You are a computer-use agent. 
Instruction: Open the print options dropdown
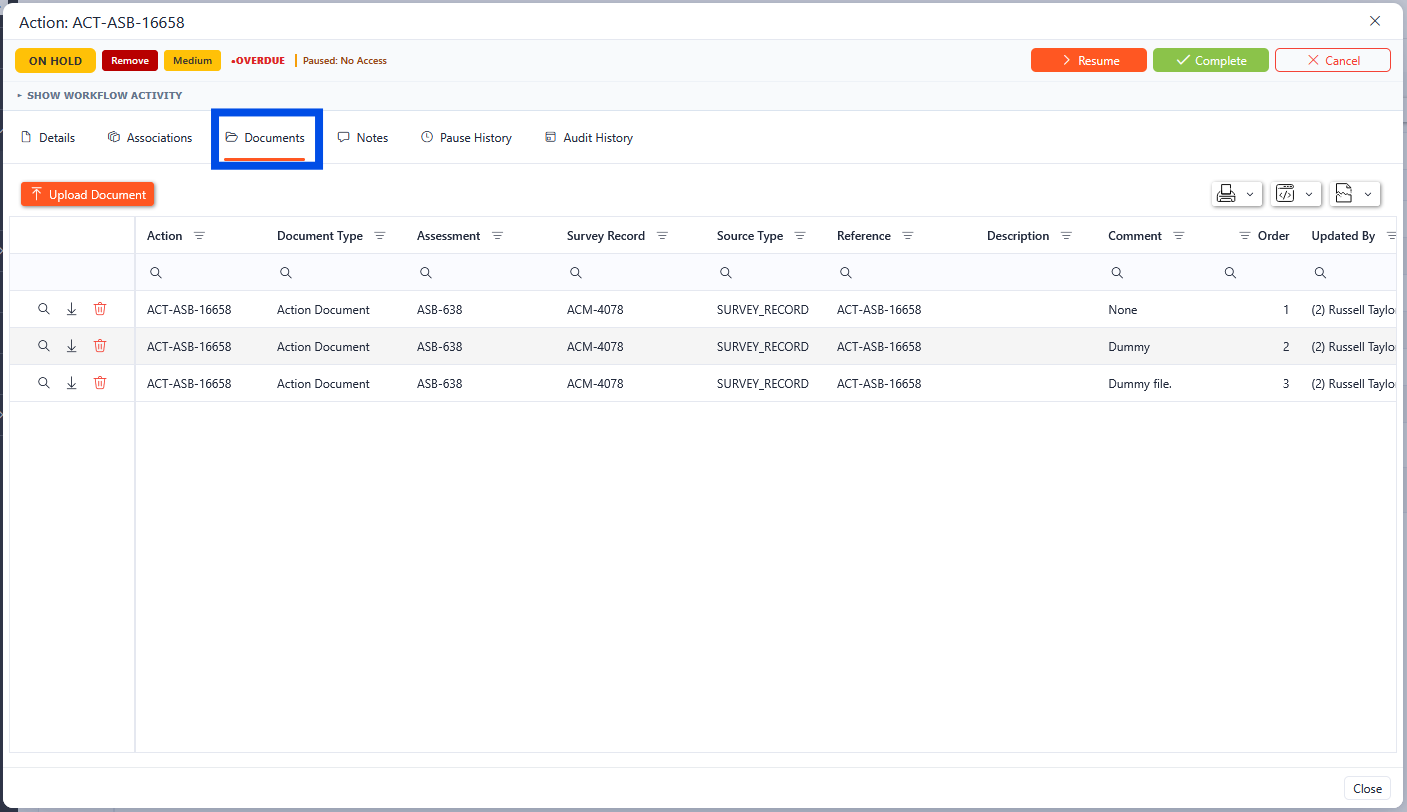point(1236,194)
